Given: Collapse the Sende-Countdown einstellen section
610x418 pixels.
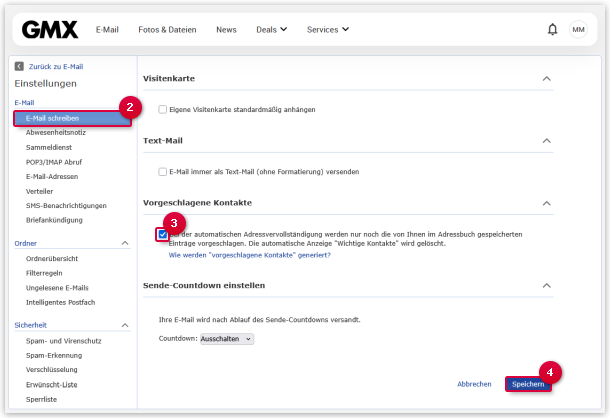Looking at the screenshot, I should click(546, 286).
